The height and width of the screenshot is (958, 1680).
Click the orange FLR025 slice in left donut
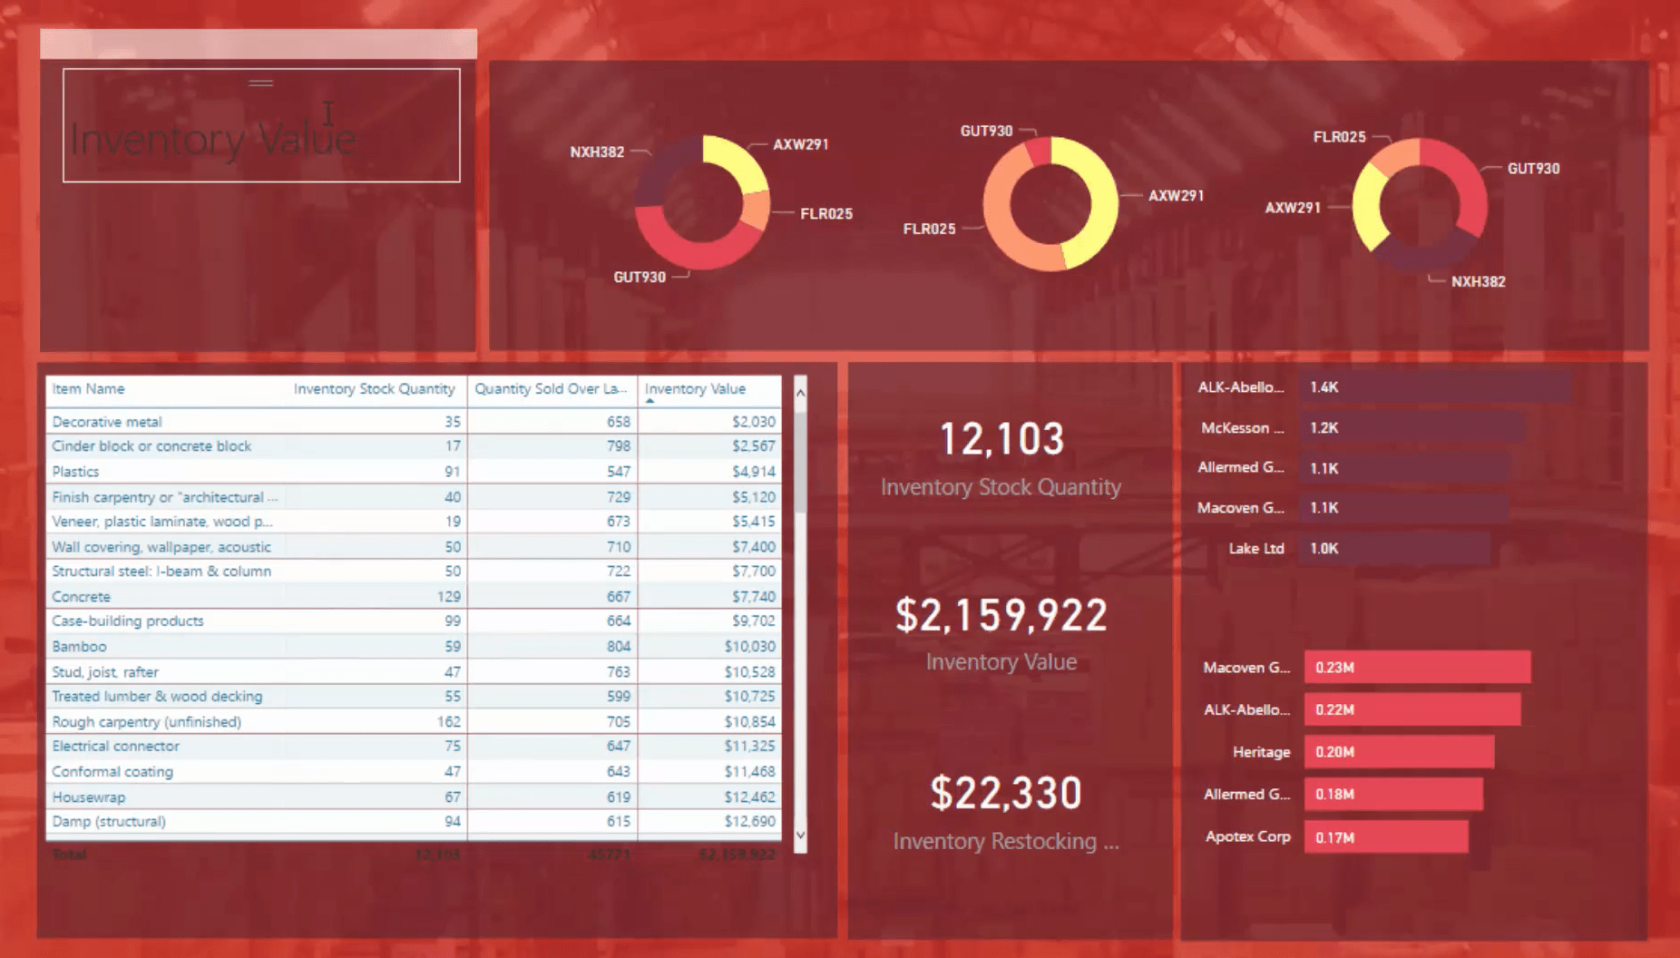(x=755, y=210)
